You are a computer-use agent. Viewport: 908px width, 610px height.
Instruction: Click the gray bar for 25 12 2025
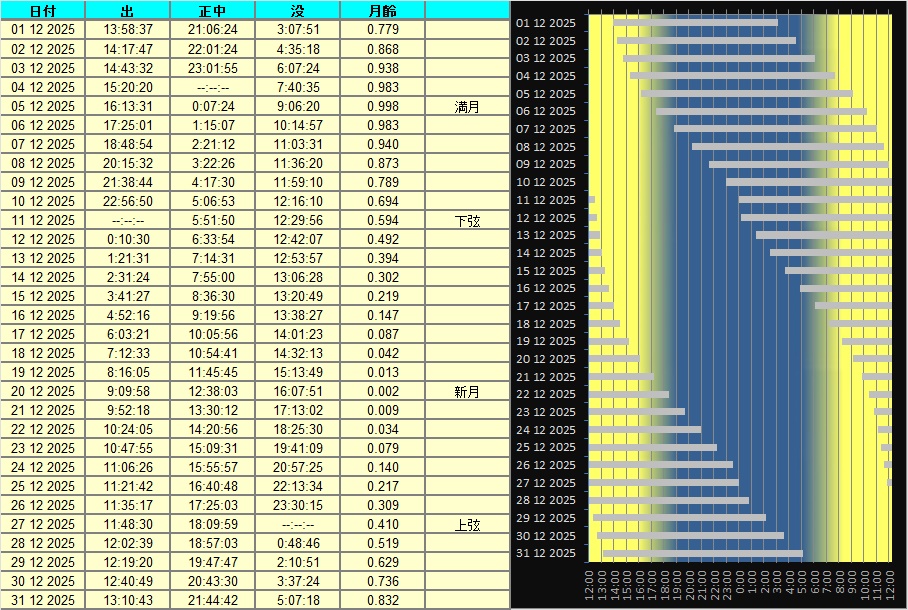coord(652,447)
